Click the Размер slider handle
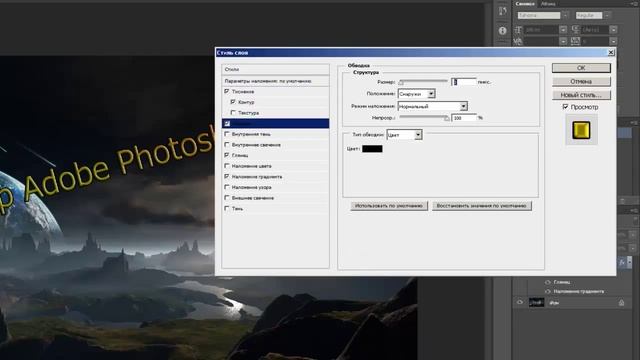This screenshot has width=640, height=360. click(401, 82)
